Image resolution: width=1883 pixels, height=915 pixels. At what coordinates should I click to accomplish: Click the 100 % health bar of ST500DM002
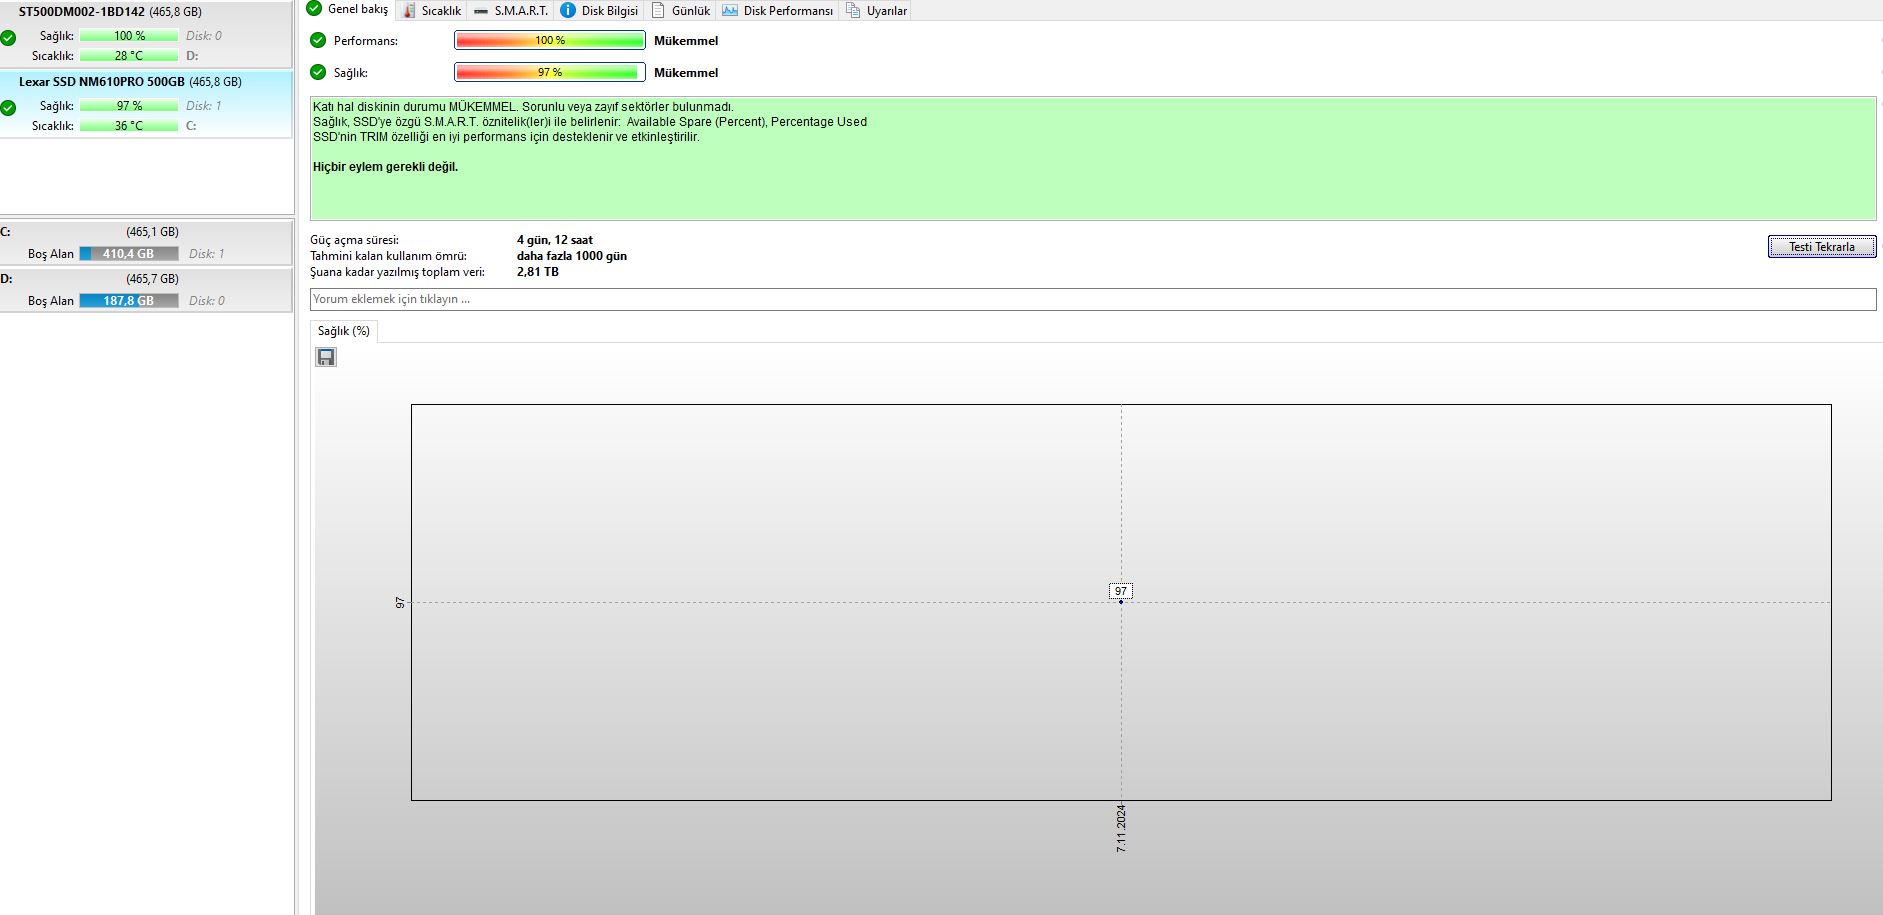point(129,36)
